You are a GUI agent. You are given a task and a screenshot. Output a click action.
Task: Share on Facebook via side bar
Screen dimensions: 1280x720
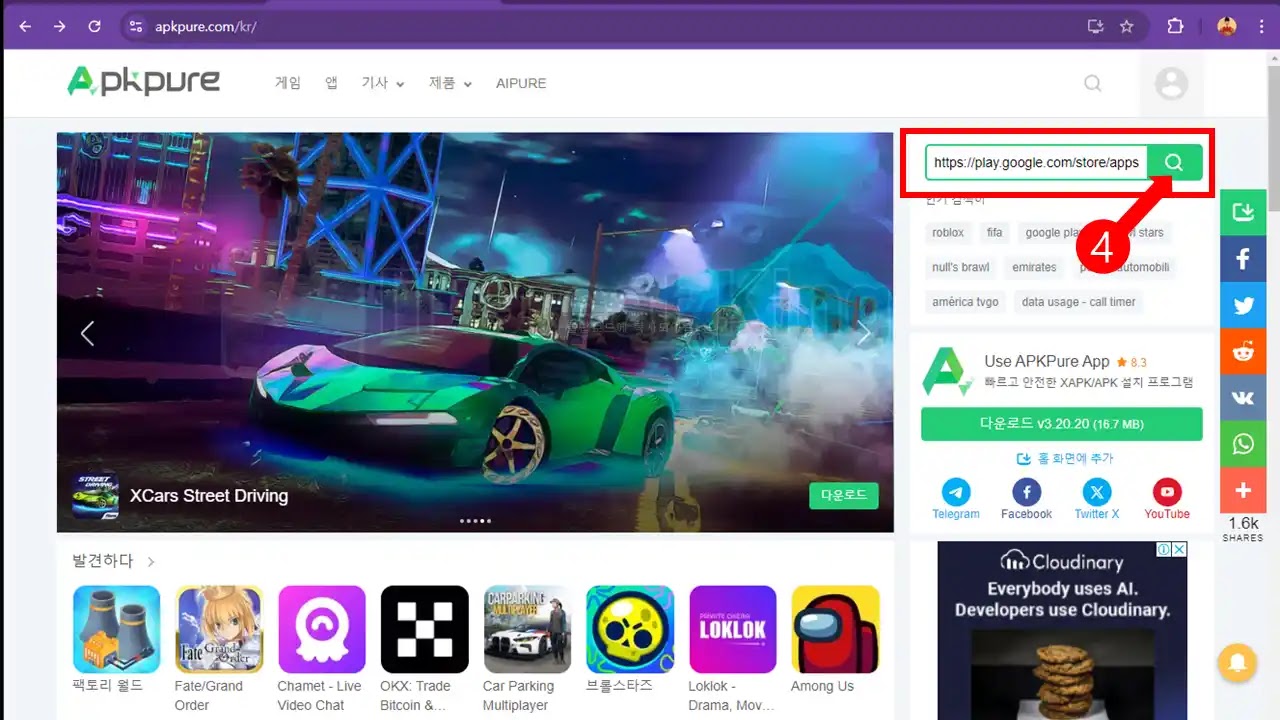[1243, 259]
